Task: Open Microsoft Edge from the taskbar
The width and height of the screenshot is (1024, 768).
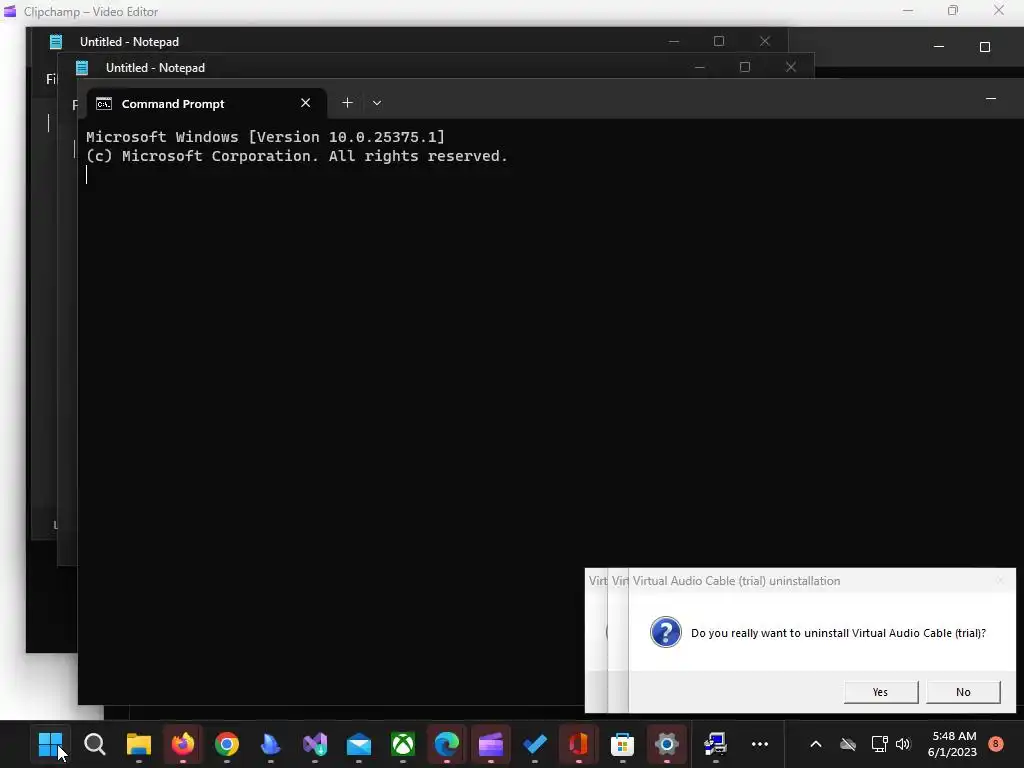Action: [x=447, y=743]
